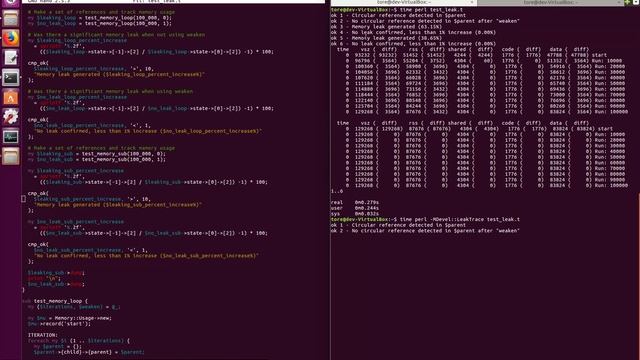Add a new terminal tab with green plus
This screenshot has width=640, height=360.
(627, 2)
